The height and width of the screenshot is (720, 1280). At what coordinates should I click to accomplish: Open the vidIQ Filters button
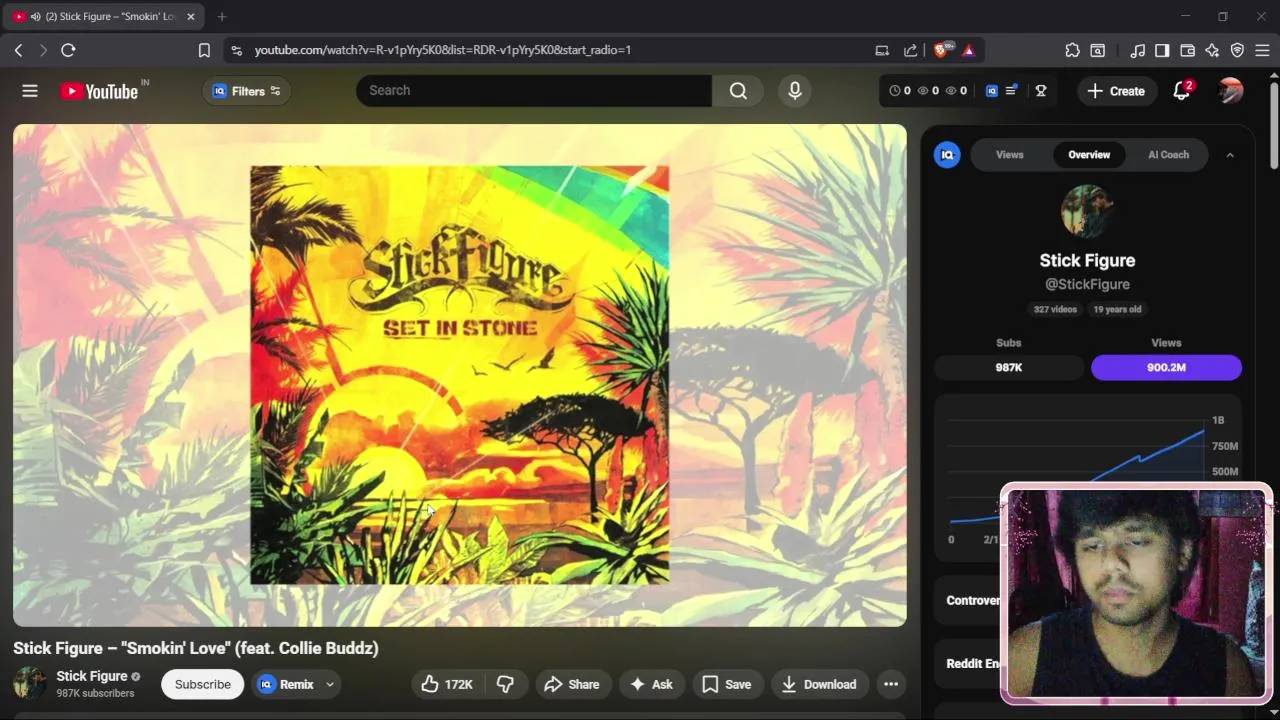[246, 91]
